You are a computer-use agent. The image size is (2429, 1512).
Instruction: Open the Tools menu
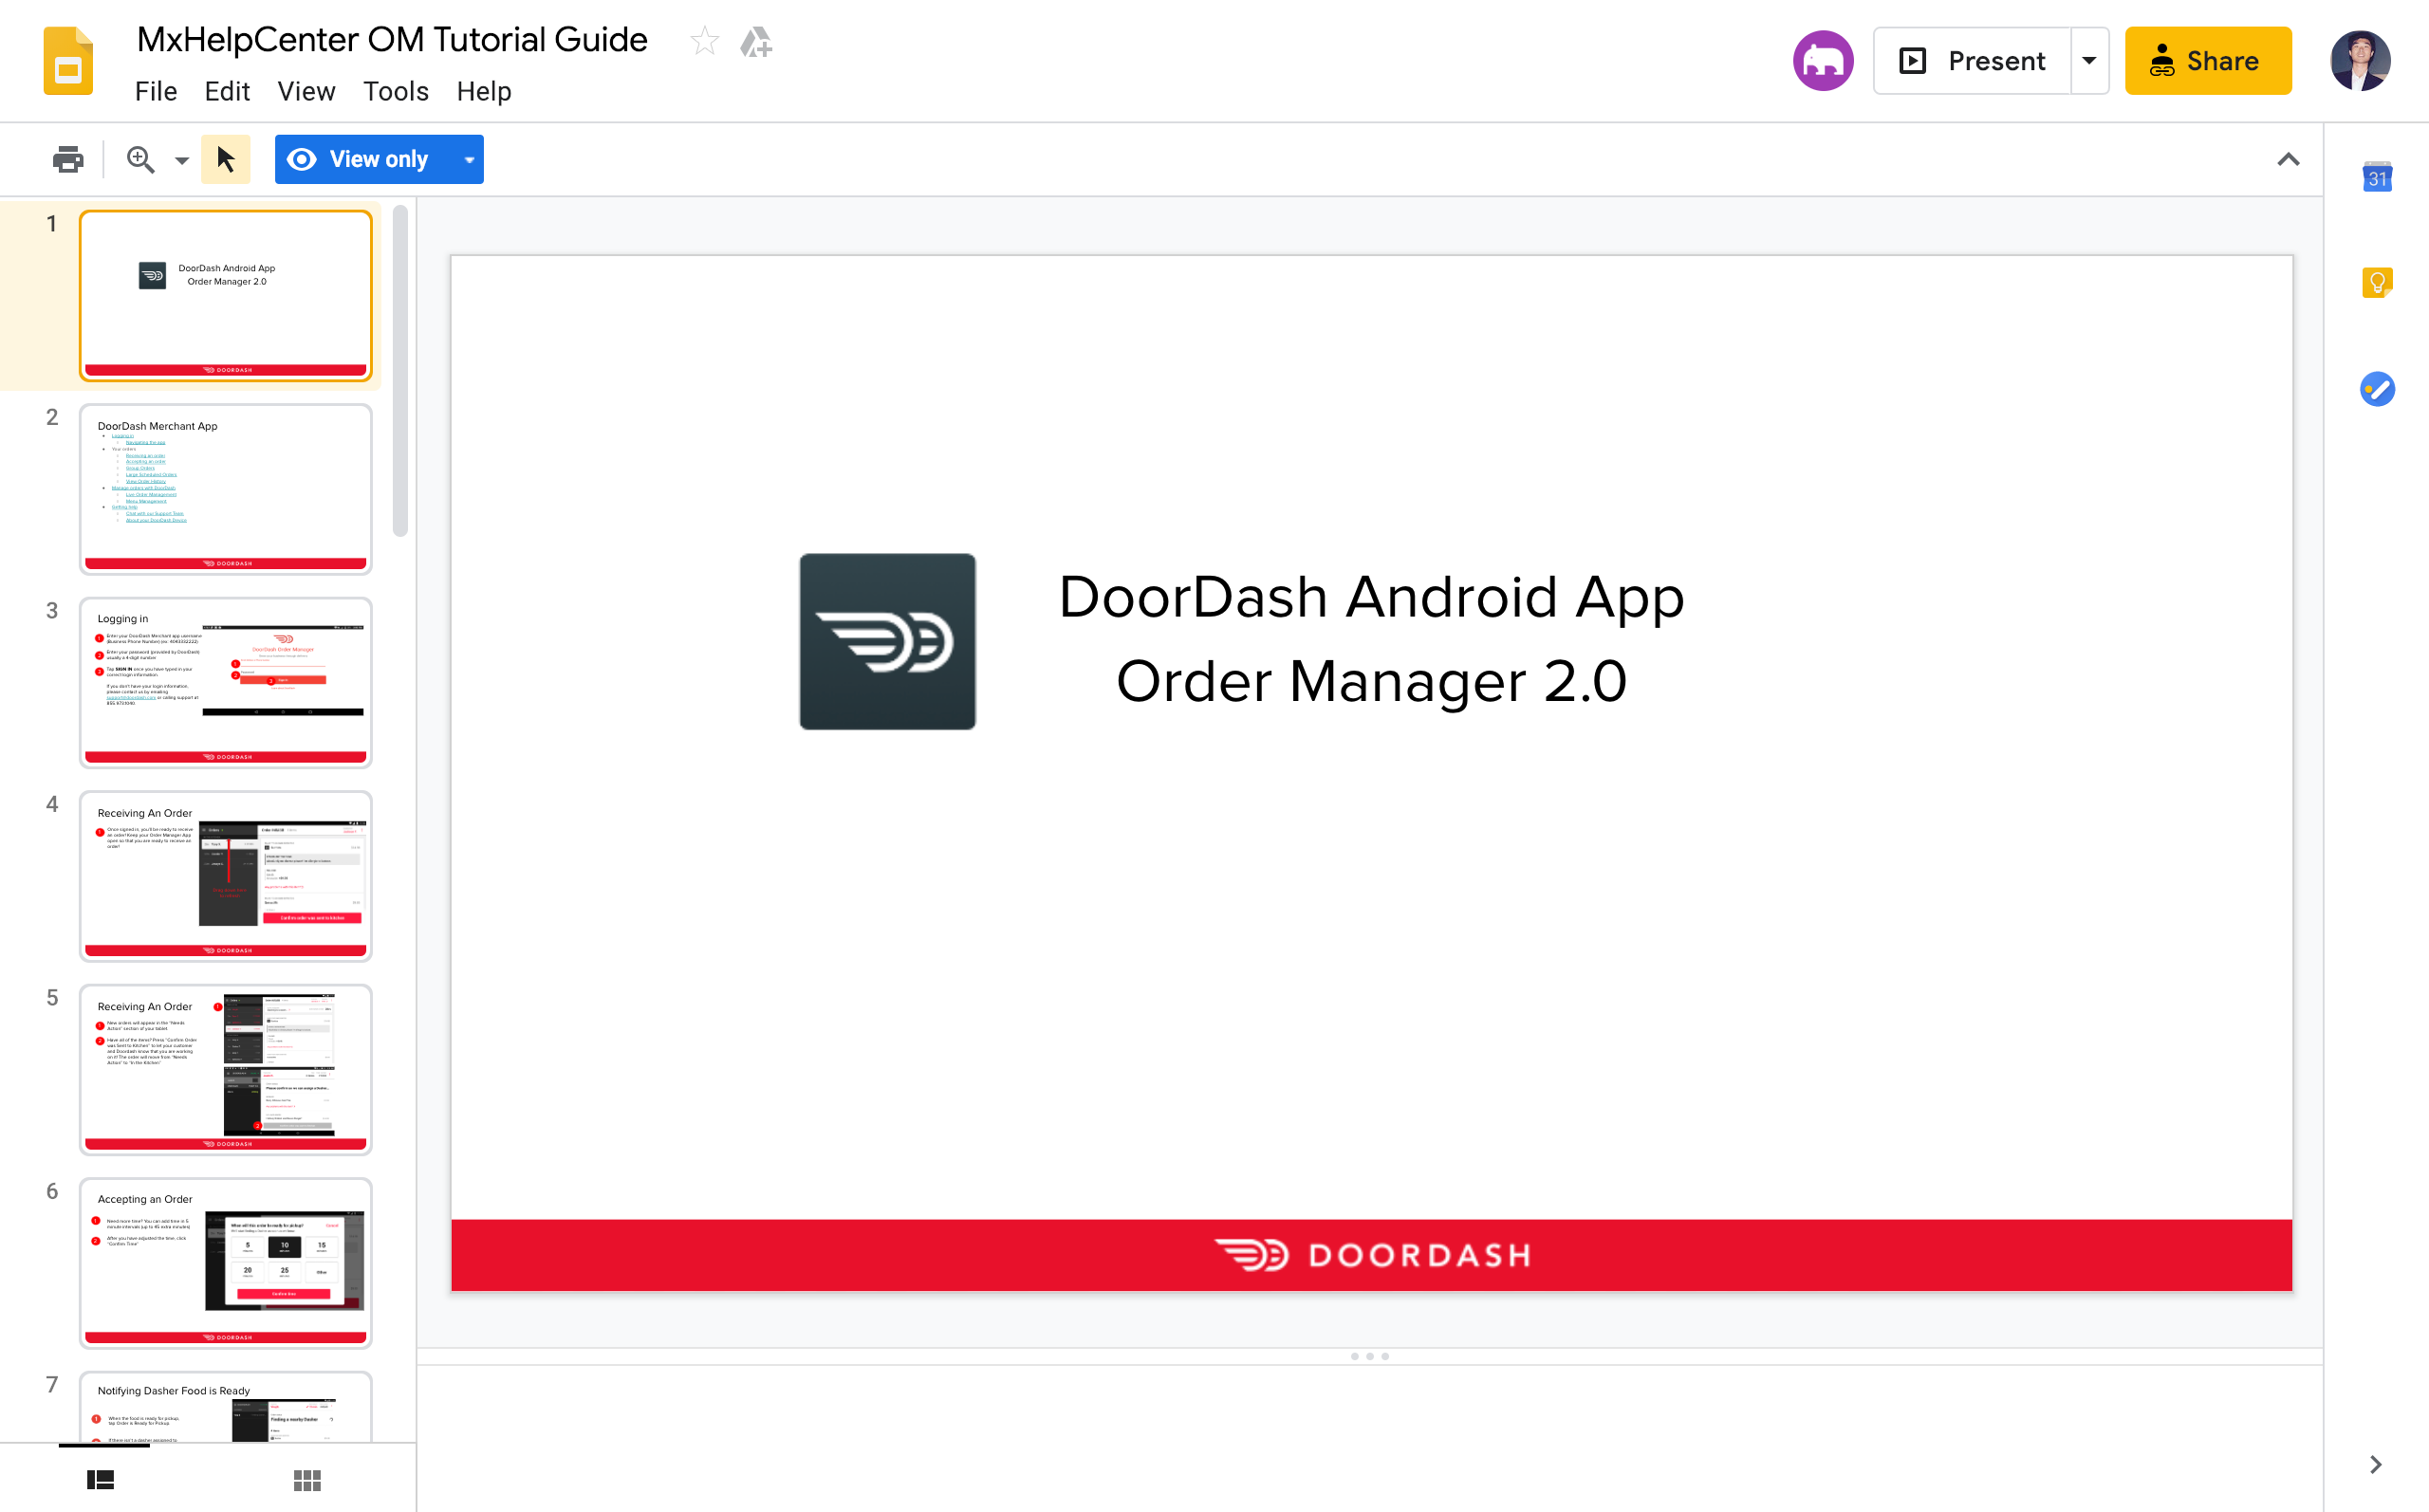pos(396,91)
